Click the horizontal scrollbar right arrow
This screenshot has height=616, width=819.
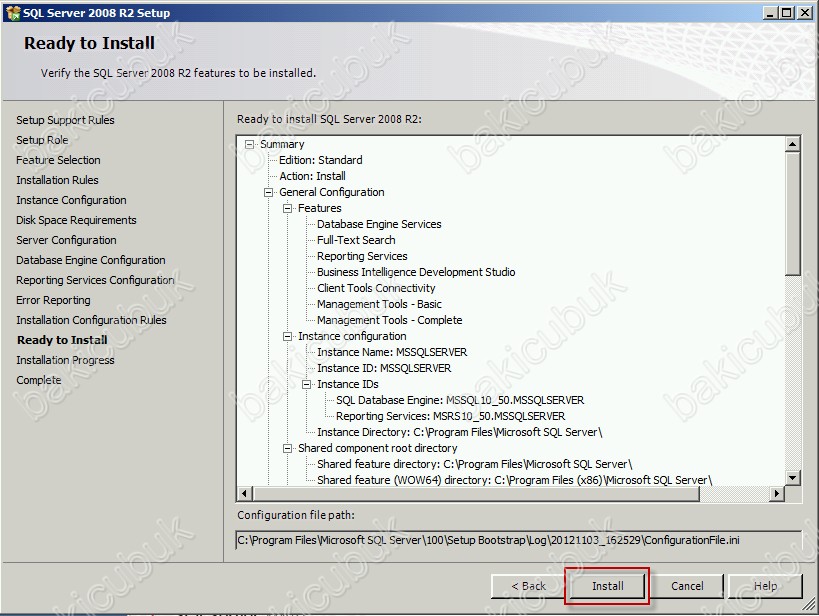(x=777, y=493)
